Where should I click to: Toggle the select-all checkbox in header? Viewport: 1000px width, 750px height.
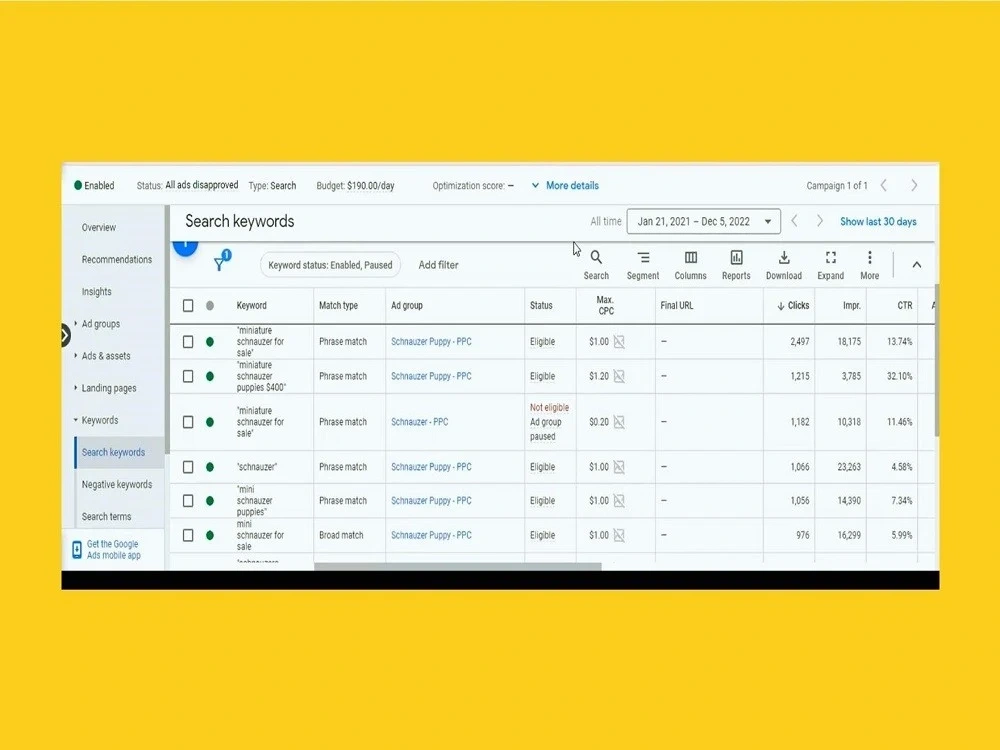pos(188,305)
